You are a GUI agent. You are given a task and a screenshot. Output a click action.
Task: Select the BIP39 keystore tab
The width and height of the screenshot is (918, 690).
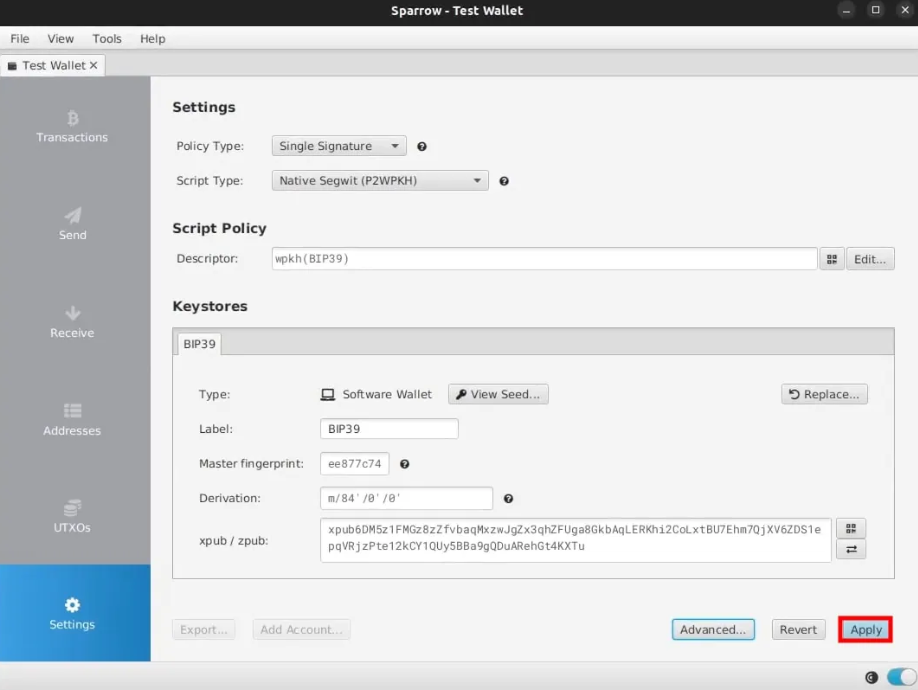[x=199, y=344]
